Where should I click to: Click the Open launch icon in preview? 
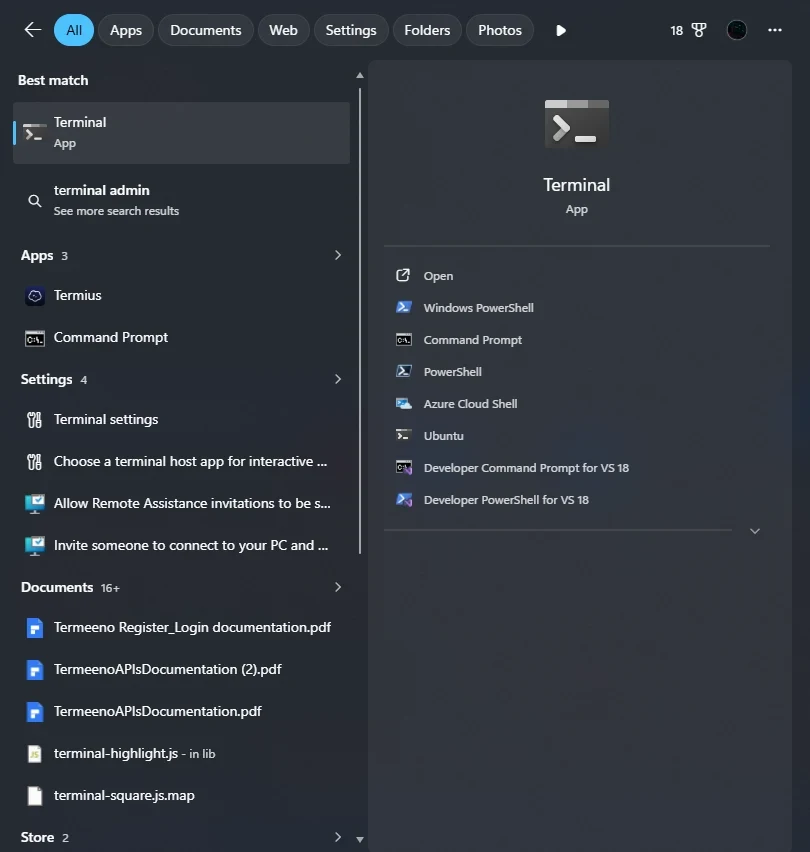403,275
